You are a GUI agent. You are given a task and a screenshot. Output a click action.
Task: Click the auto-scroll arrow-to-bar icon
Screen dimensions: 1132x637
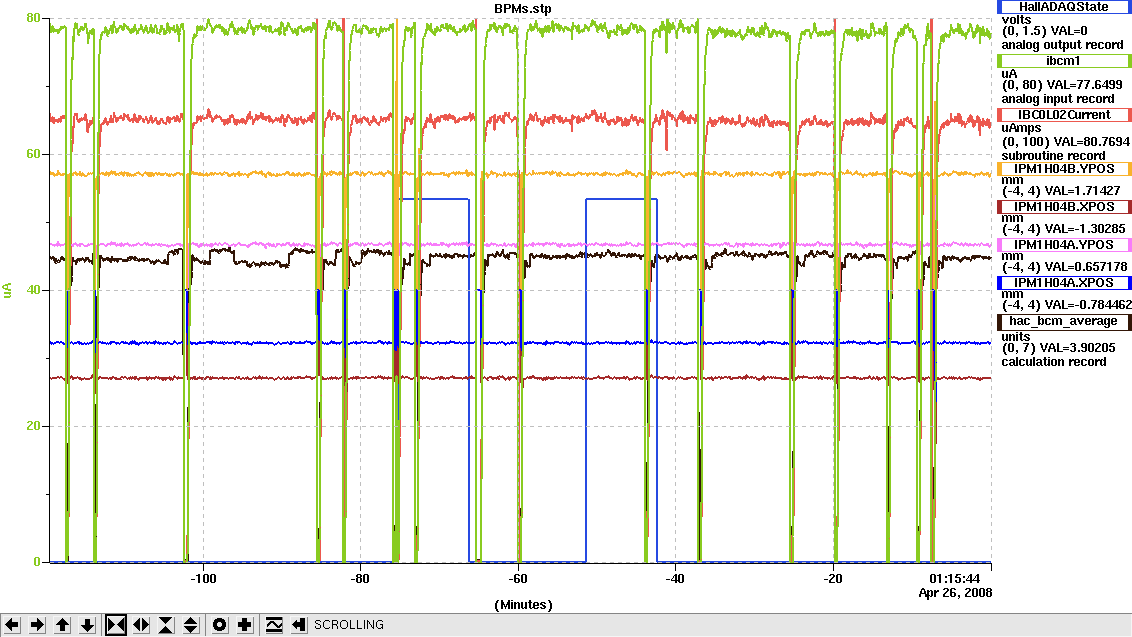tap(299, 625)
